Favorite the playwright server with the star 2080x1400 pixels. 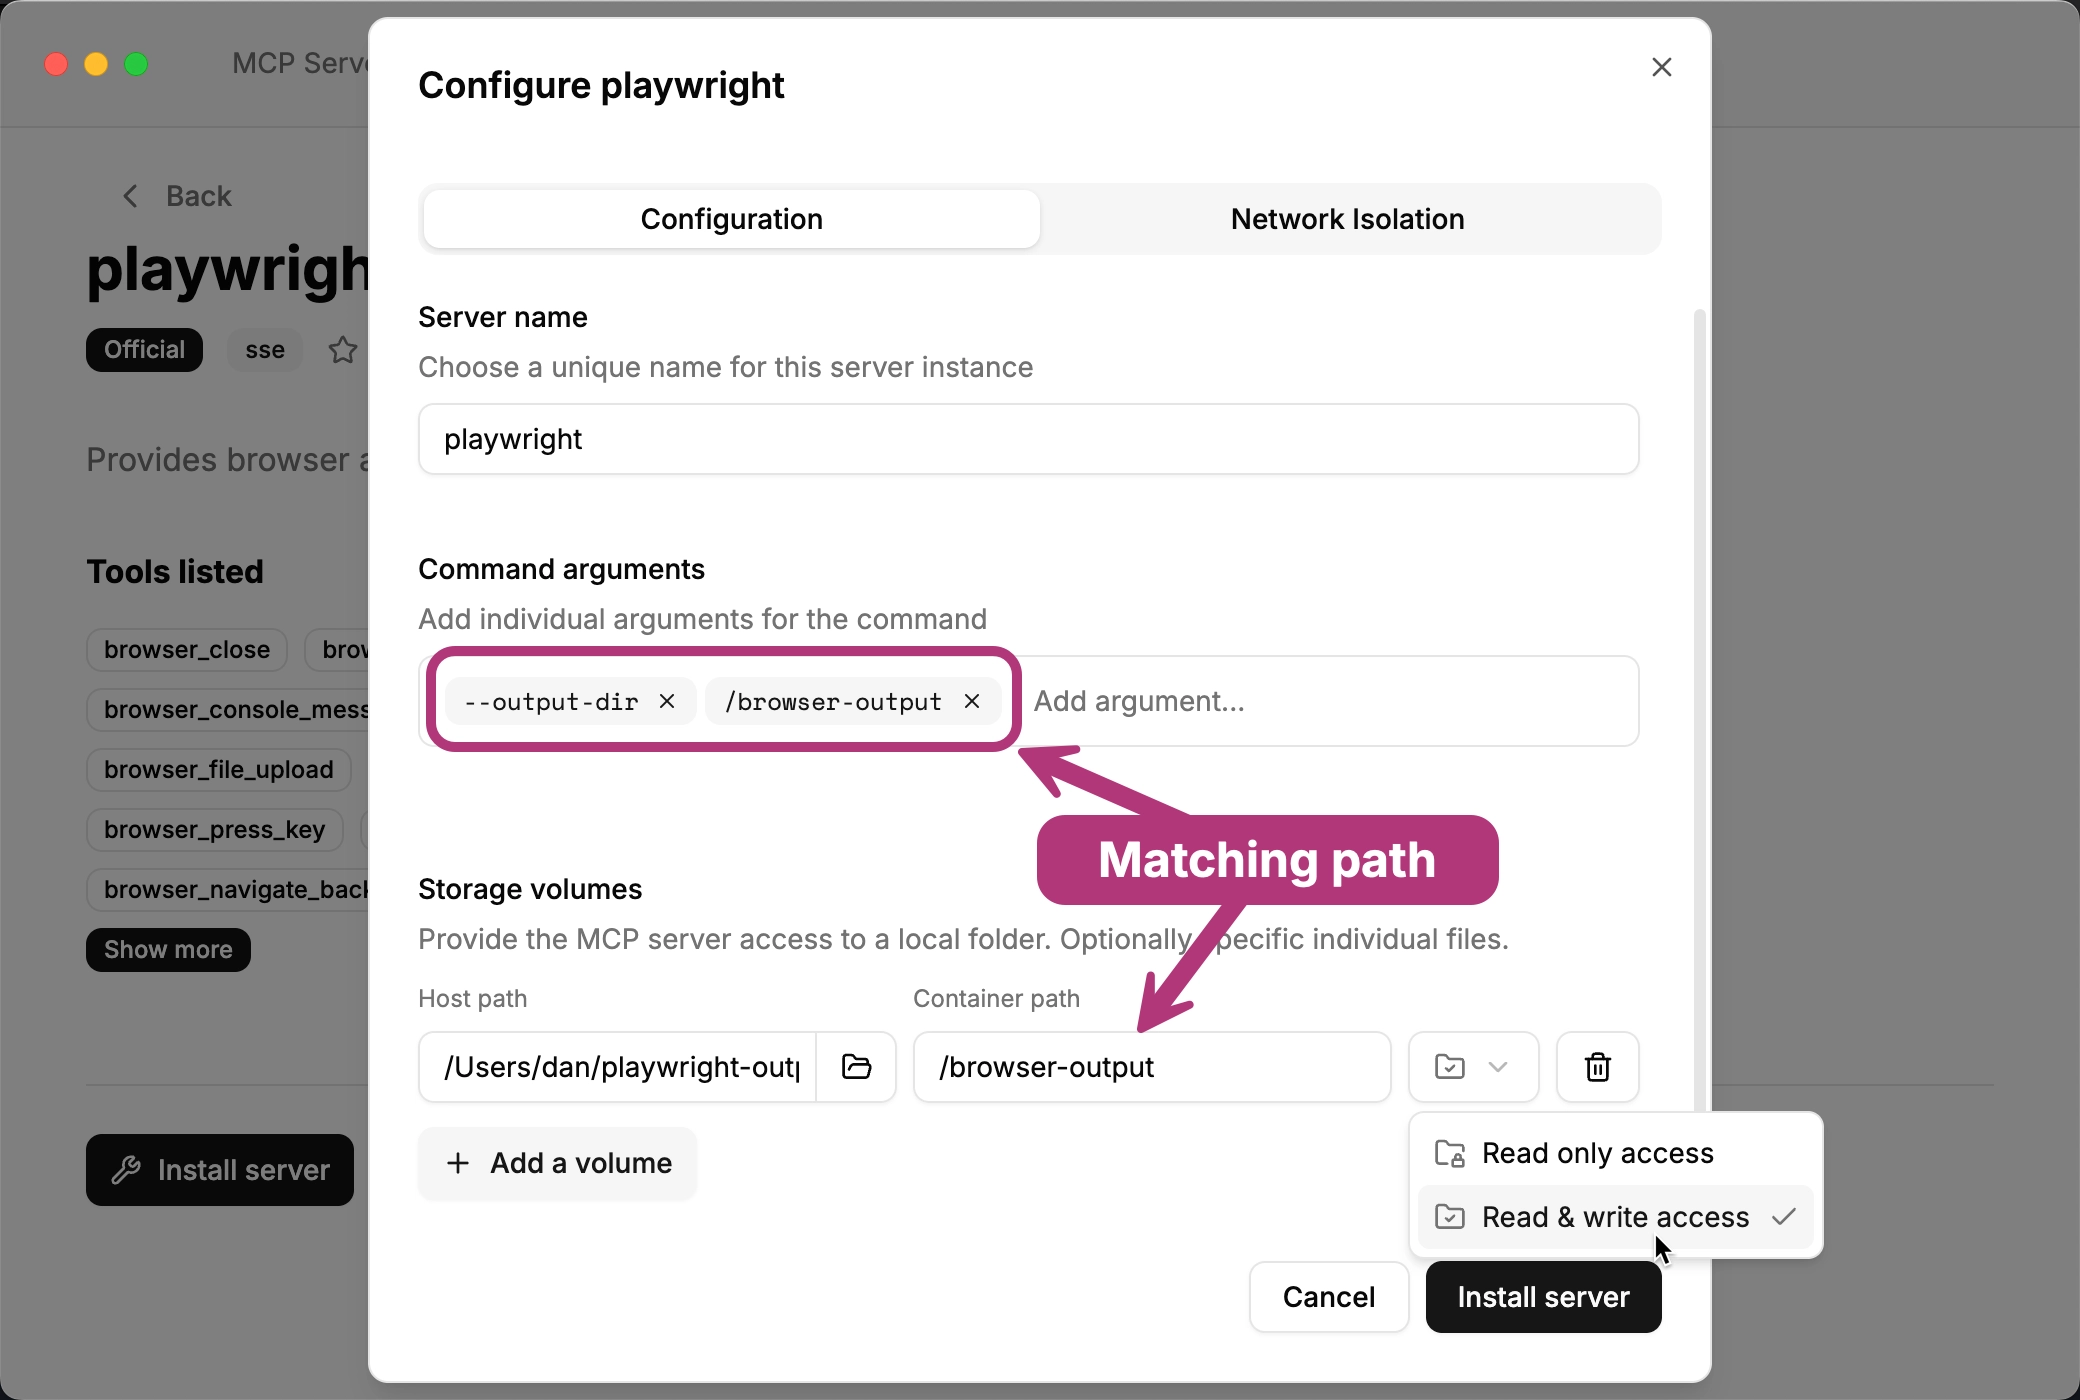(x=342, y=350)
